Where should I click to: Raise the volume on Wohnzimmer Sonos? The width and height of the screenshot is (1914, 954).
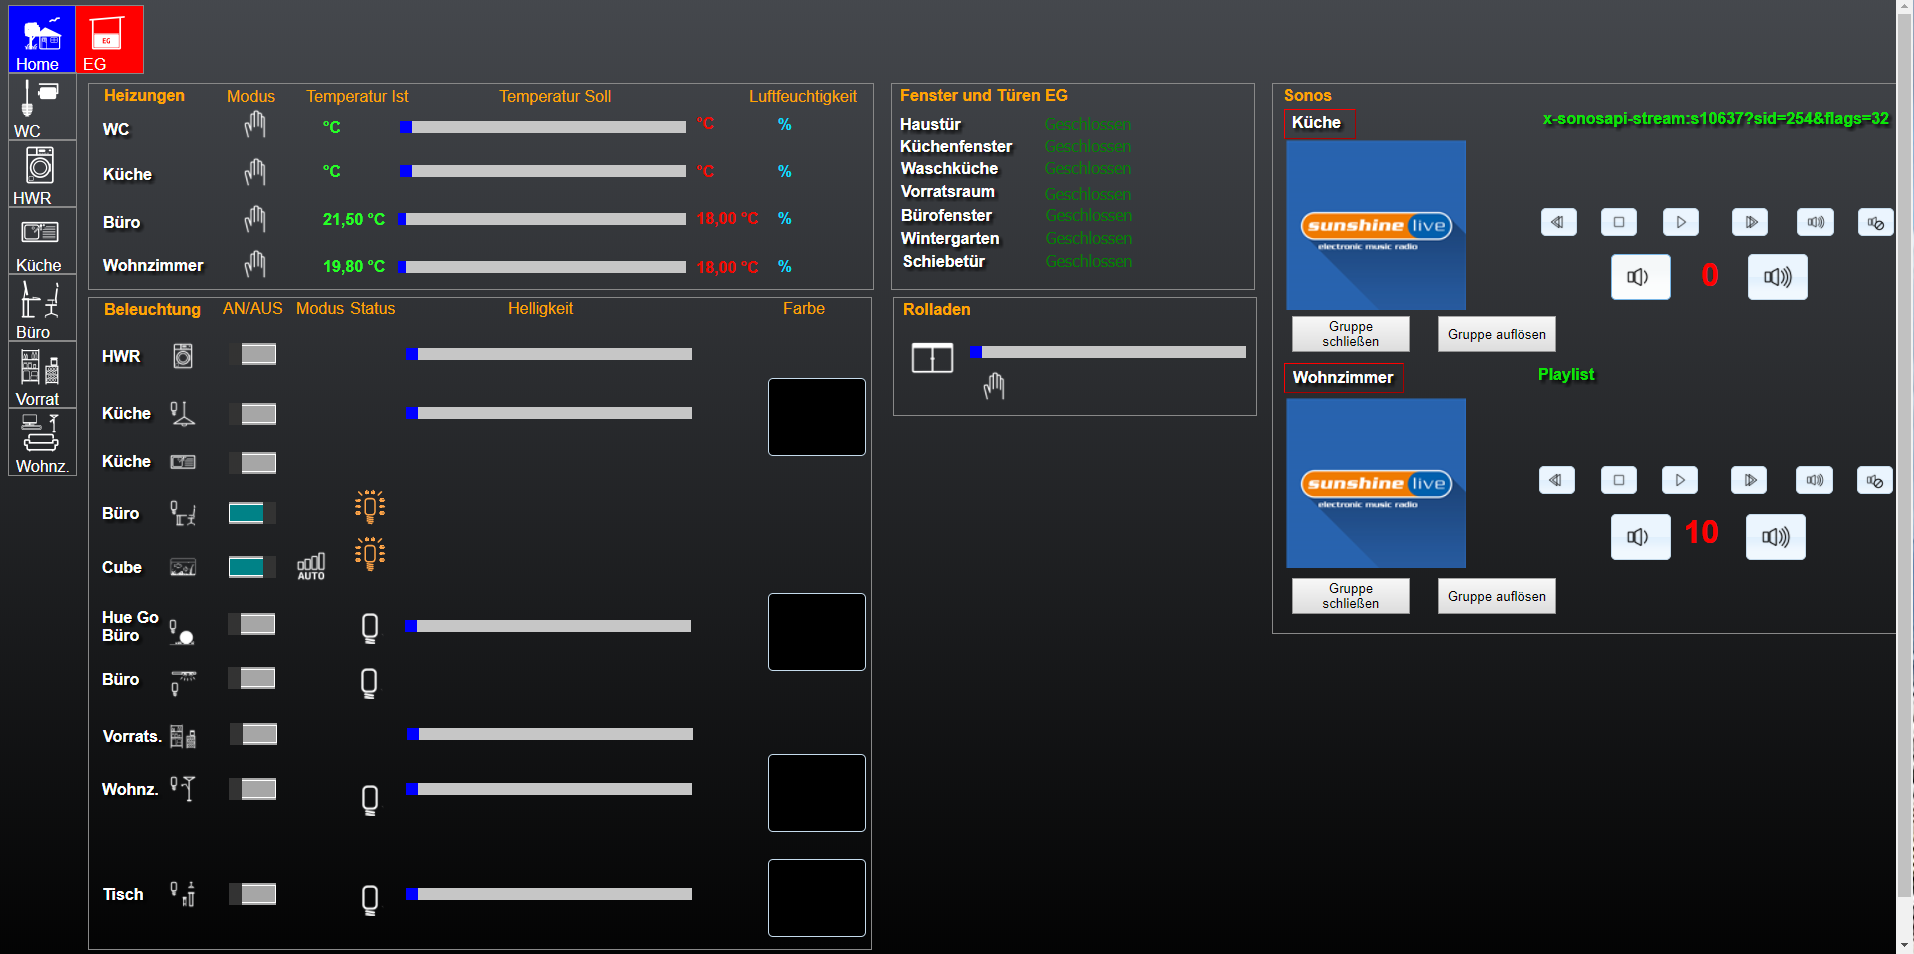(x=1775, y=537)
